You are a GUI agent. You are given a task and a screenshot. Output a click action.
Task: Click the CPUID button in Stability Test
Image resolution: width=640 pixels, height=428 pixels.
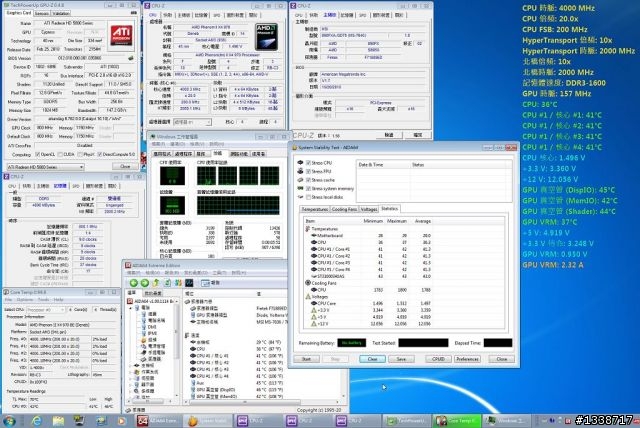coord(438,359)
